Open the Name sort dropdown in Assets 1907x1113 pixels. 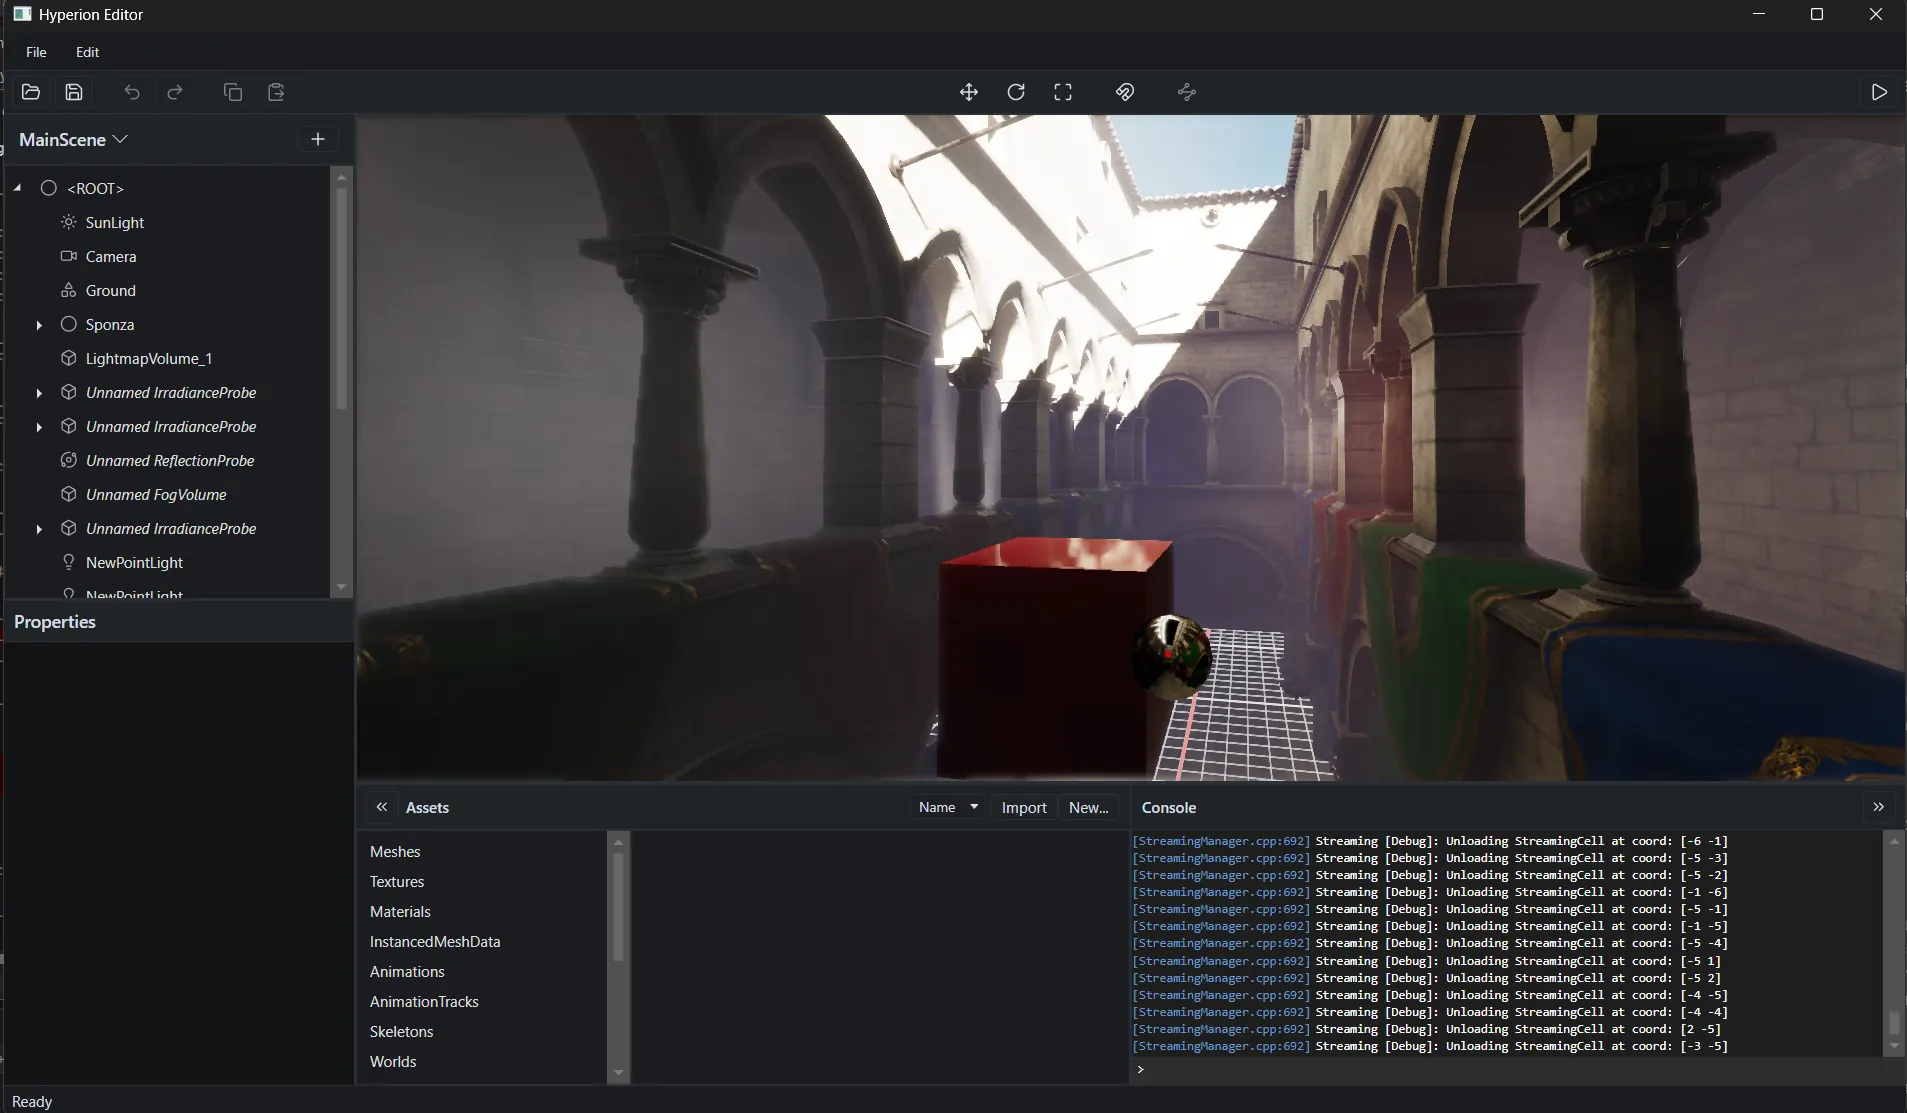pyautogui.click(x=947, y=807)
